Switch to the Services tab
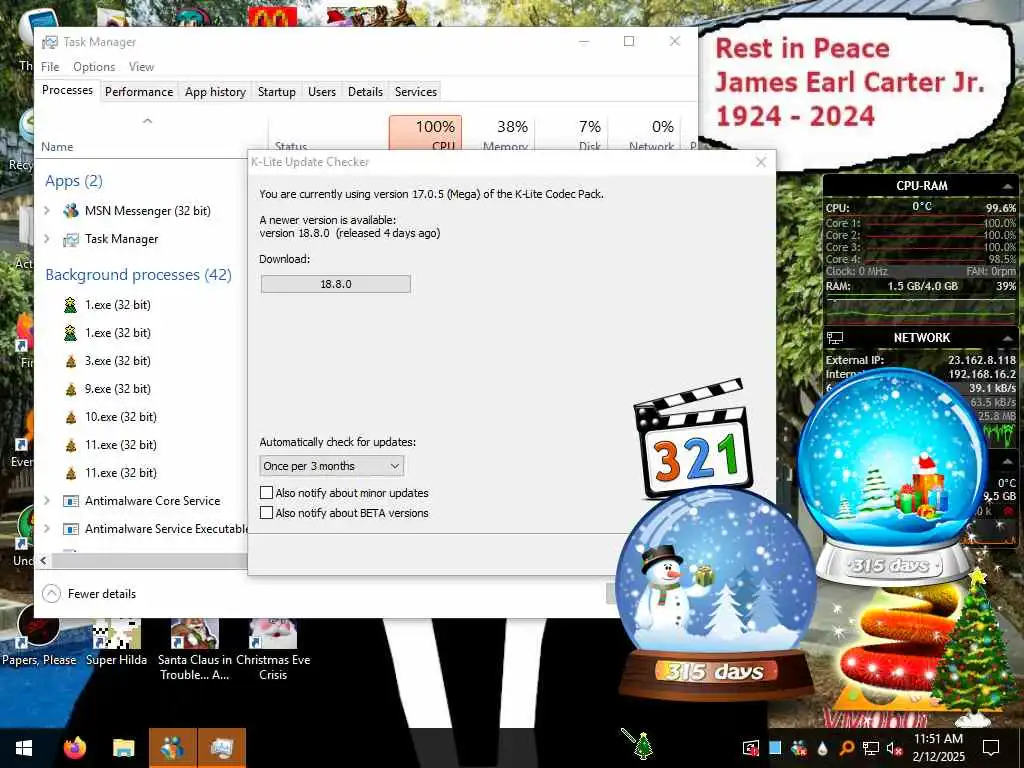The image size is (1024, 768). [415, 91]
